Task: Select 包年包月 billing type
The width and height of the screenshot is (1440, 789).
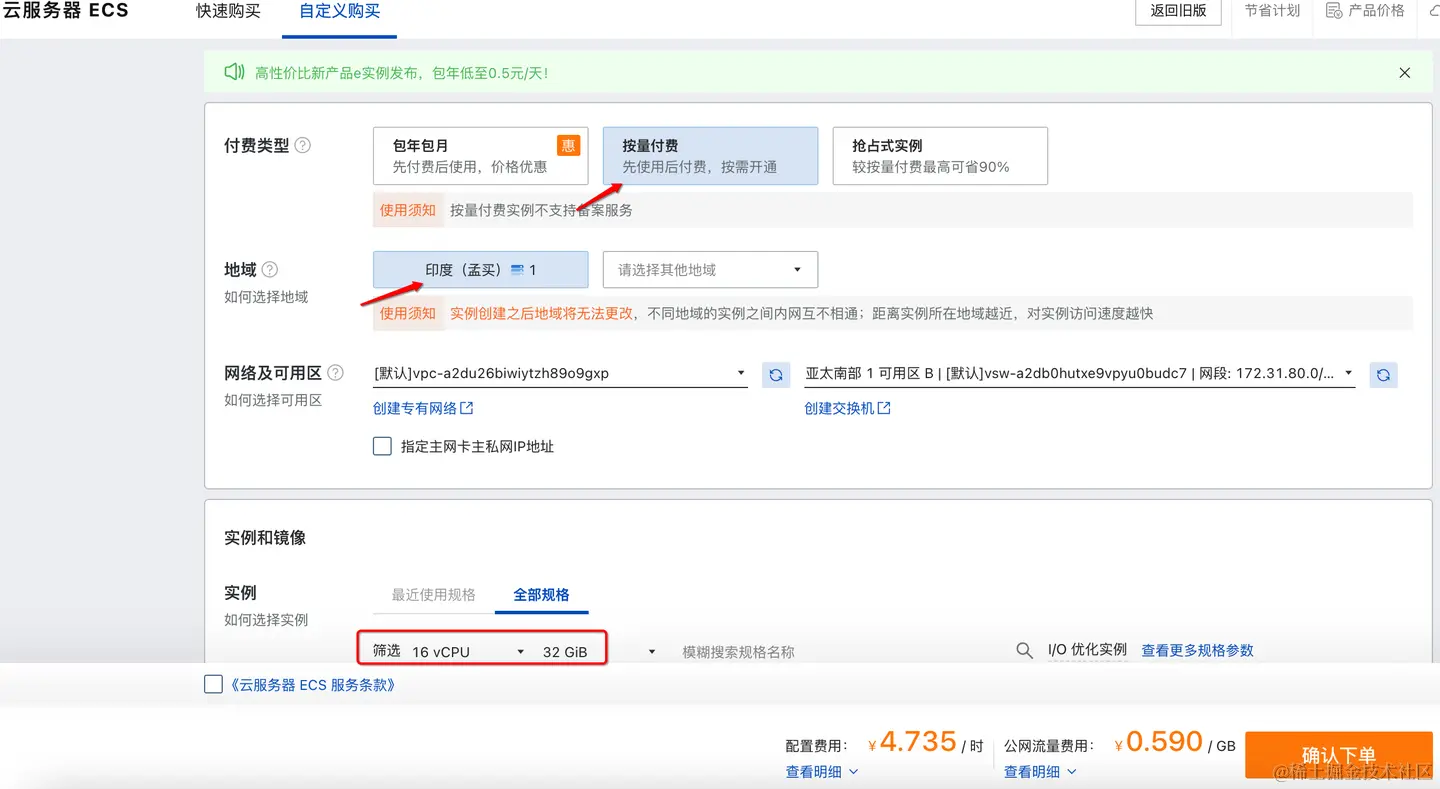Action: [480, 156]
